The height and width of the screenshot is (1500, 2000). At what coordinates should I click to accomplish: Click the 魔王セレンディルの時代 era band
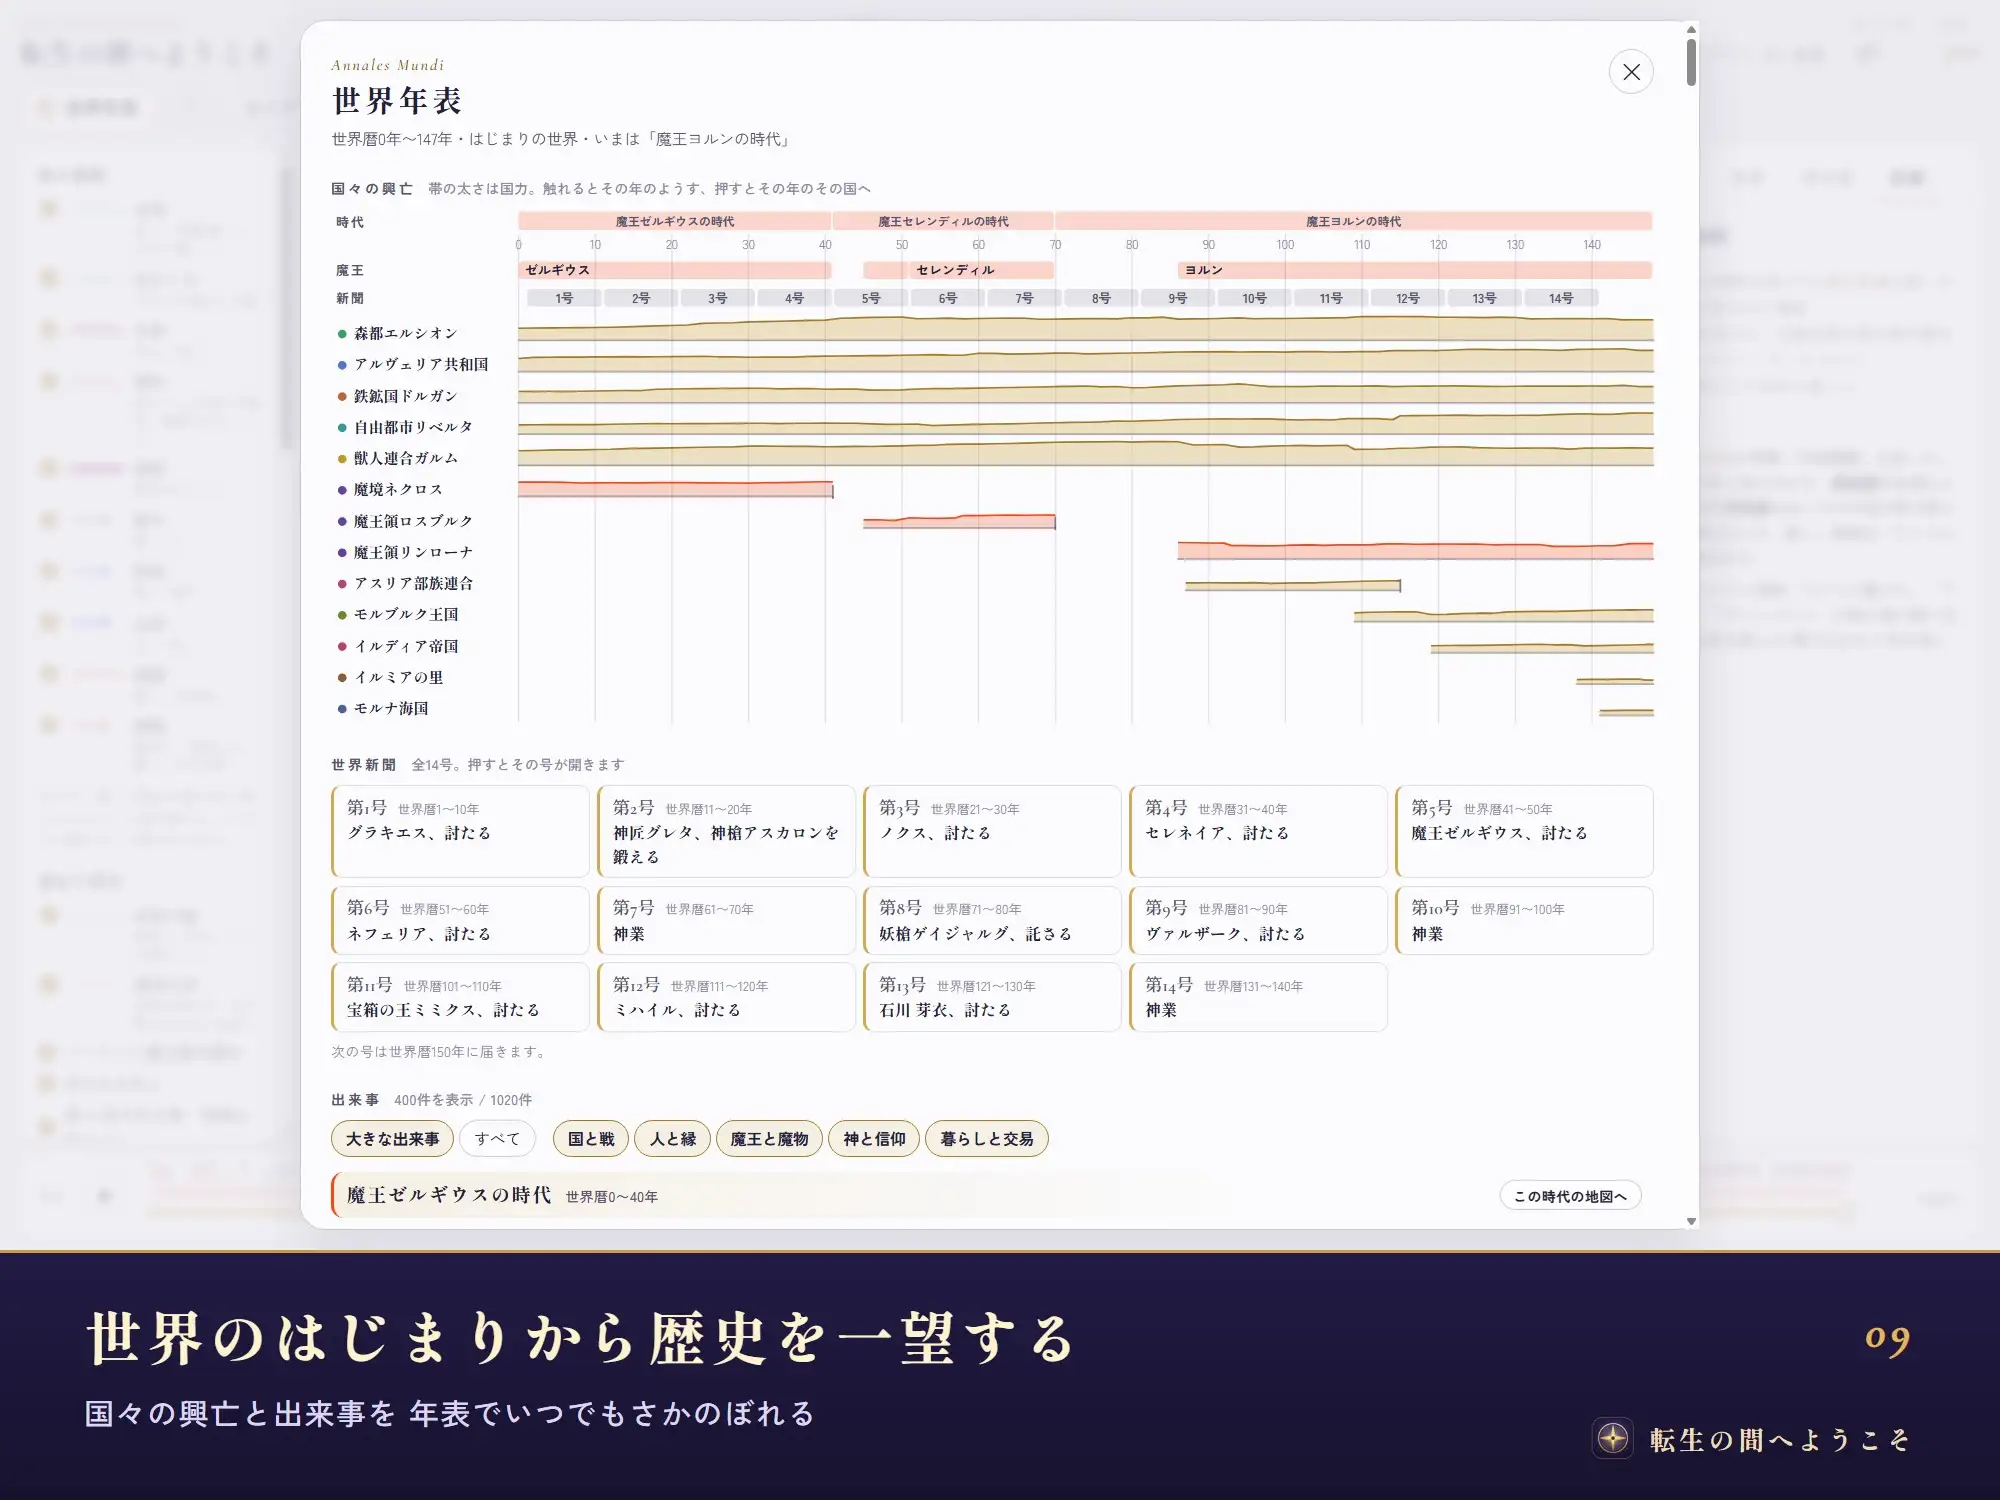[x=943, y=221]
